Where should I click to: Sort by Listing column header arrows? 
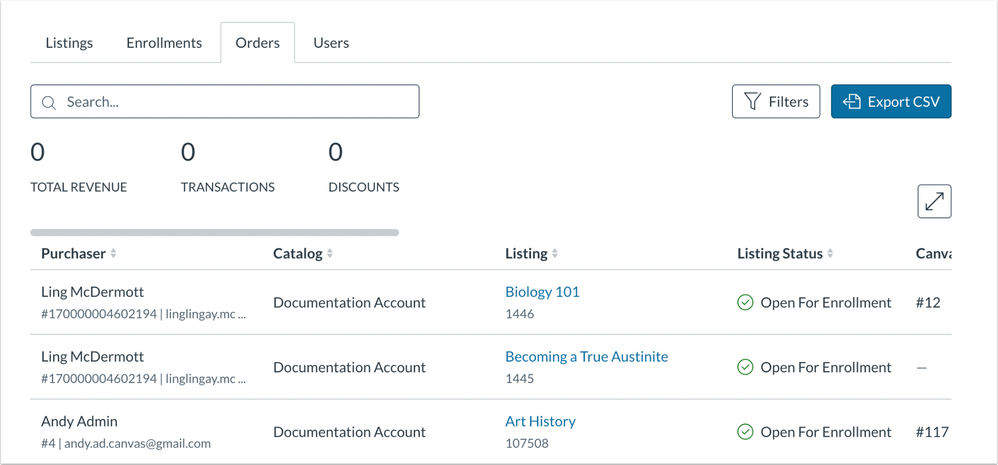click(555, 254)
